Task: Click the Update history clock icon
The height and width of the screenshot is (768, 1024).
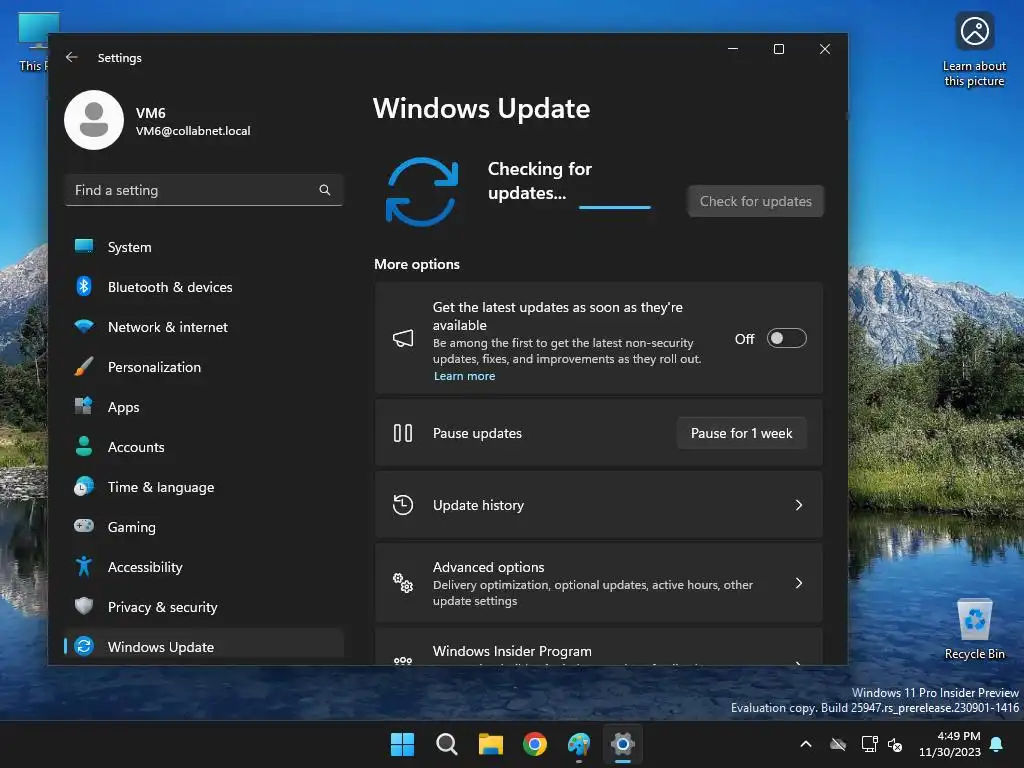Action: (x=403, y=505)
